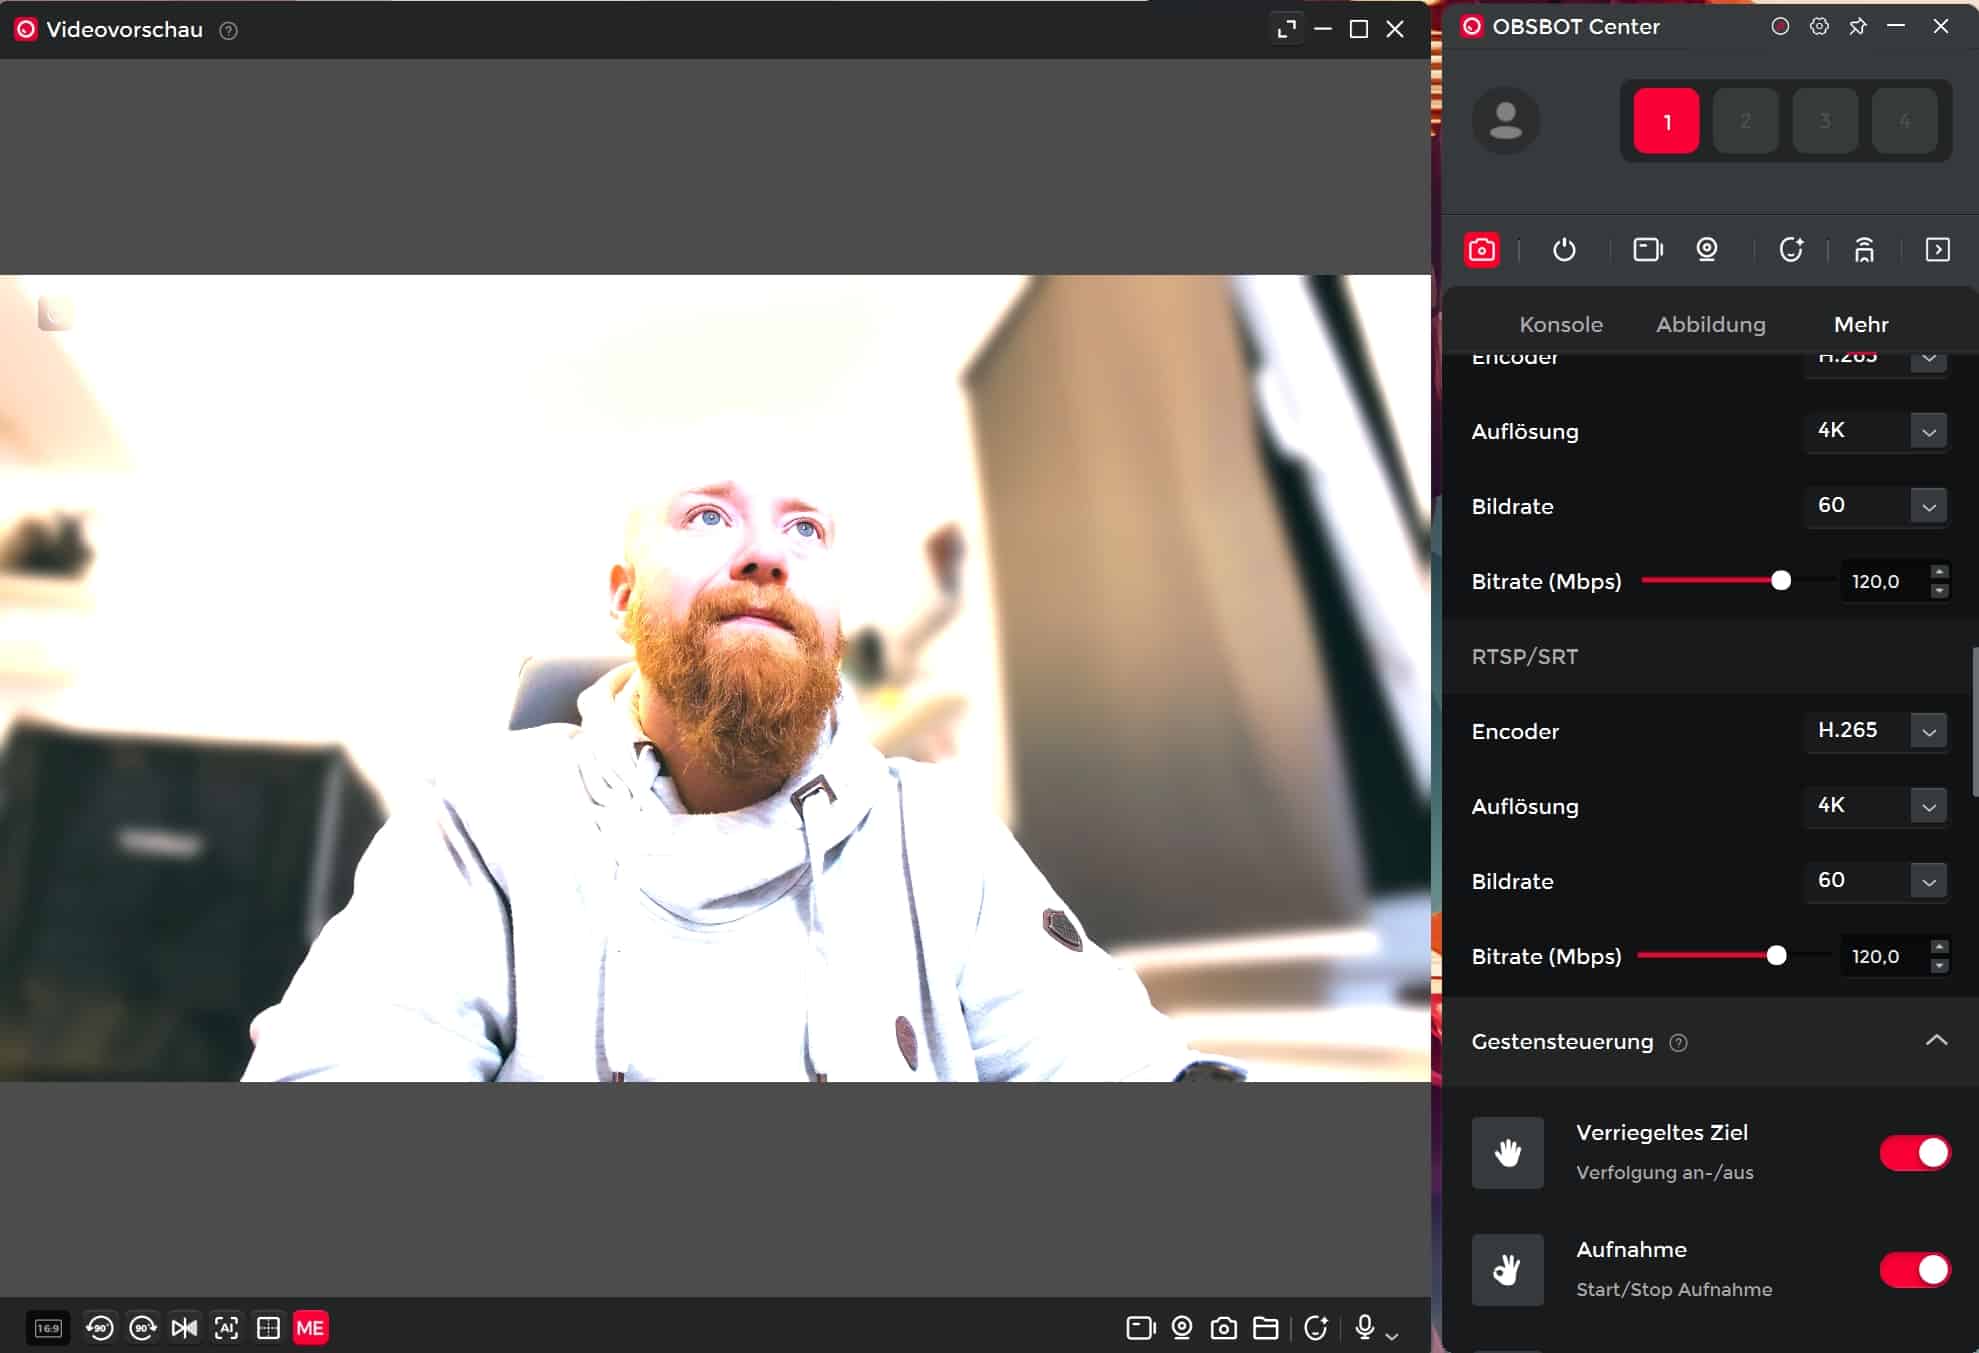The image size is (1979, 1353).
Task: Disable the Verriegeltes Ziel gesture toggle
Action: click(x=1914, y=1153)
